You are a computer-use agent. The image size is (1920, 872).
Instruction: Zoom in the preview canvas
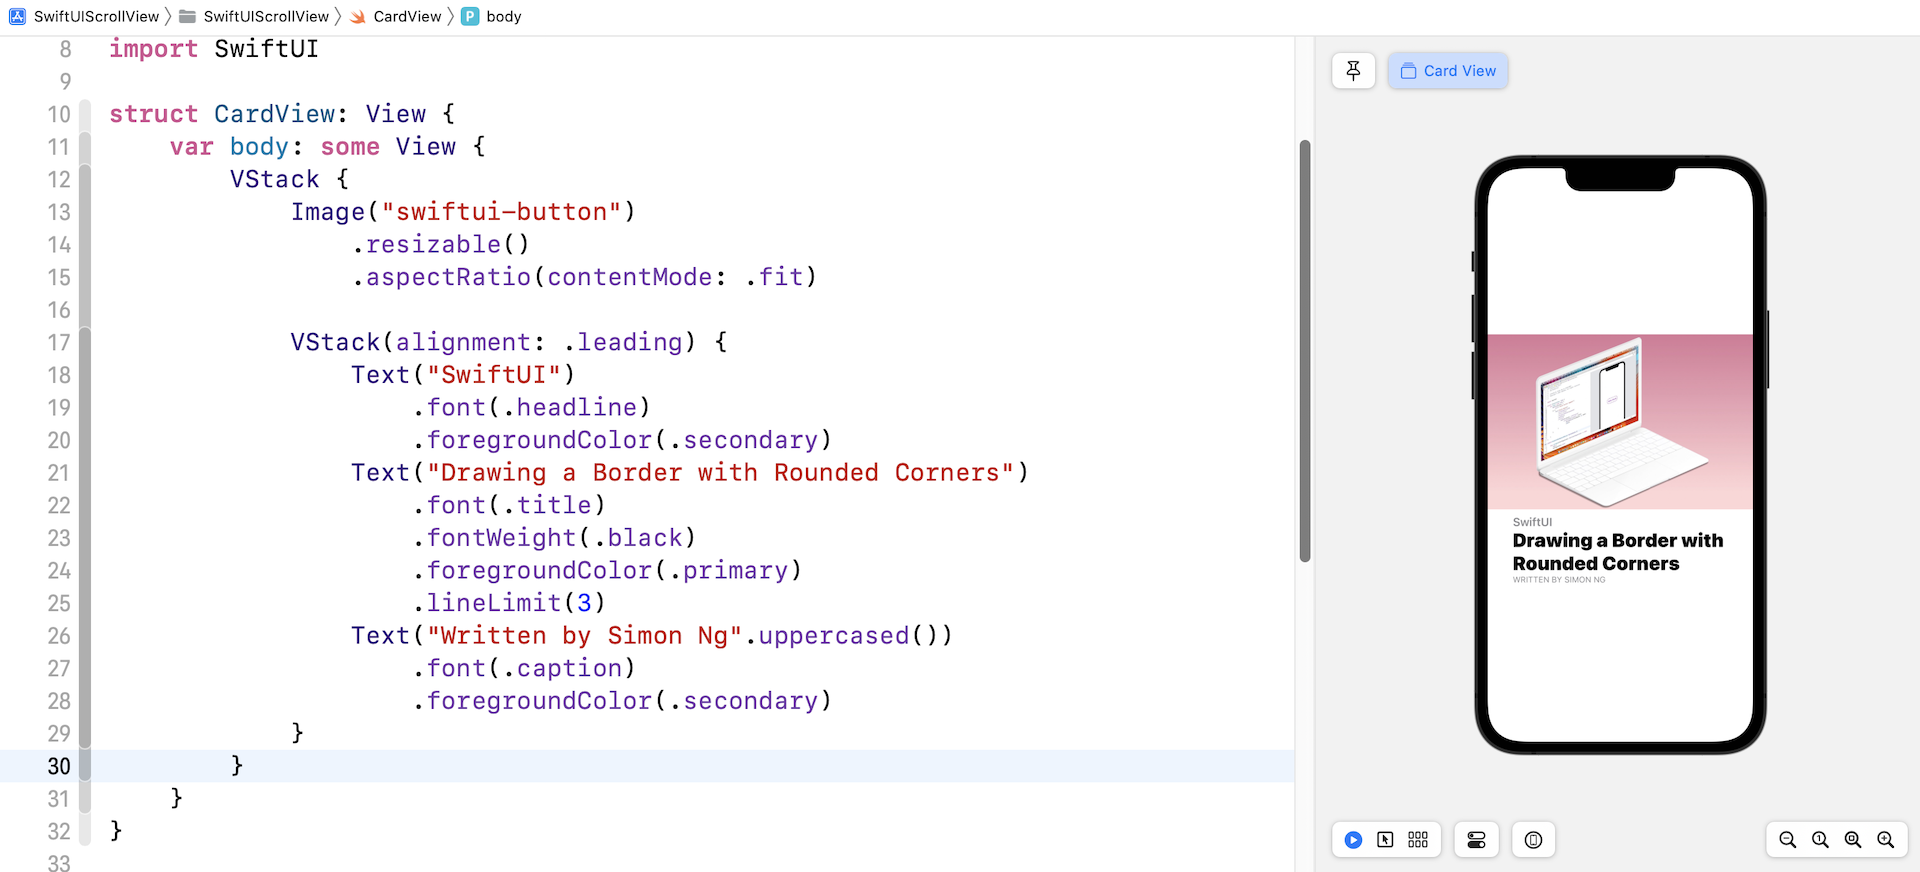[1885, 840]
